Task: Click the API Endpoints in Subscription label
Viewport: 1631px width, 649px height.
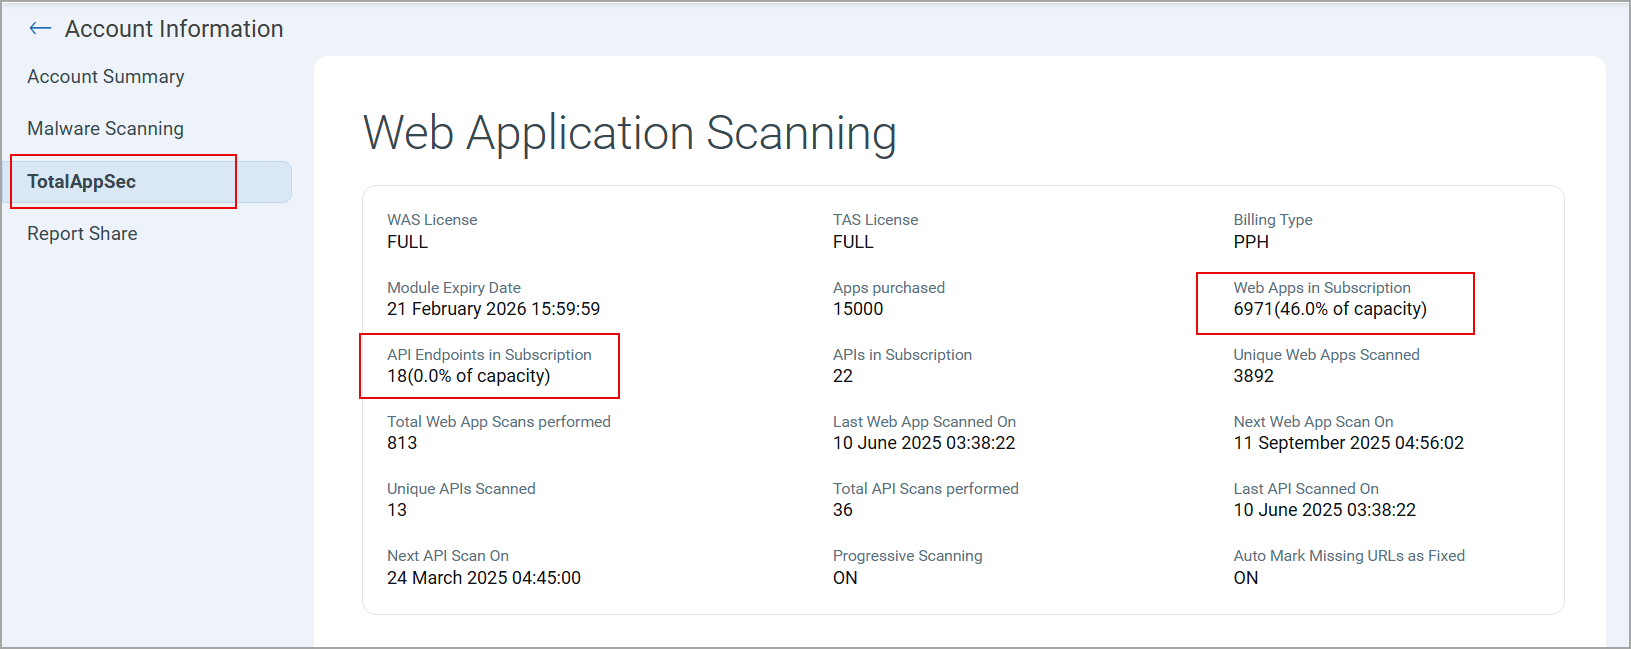Action: [489, 355]
